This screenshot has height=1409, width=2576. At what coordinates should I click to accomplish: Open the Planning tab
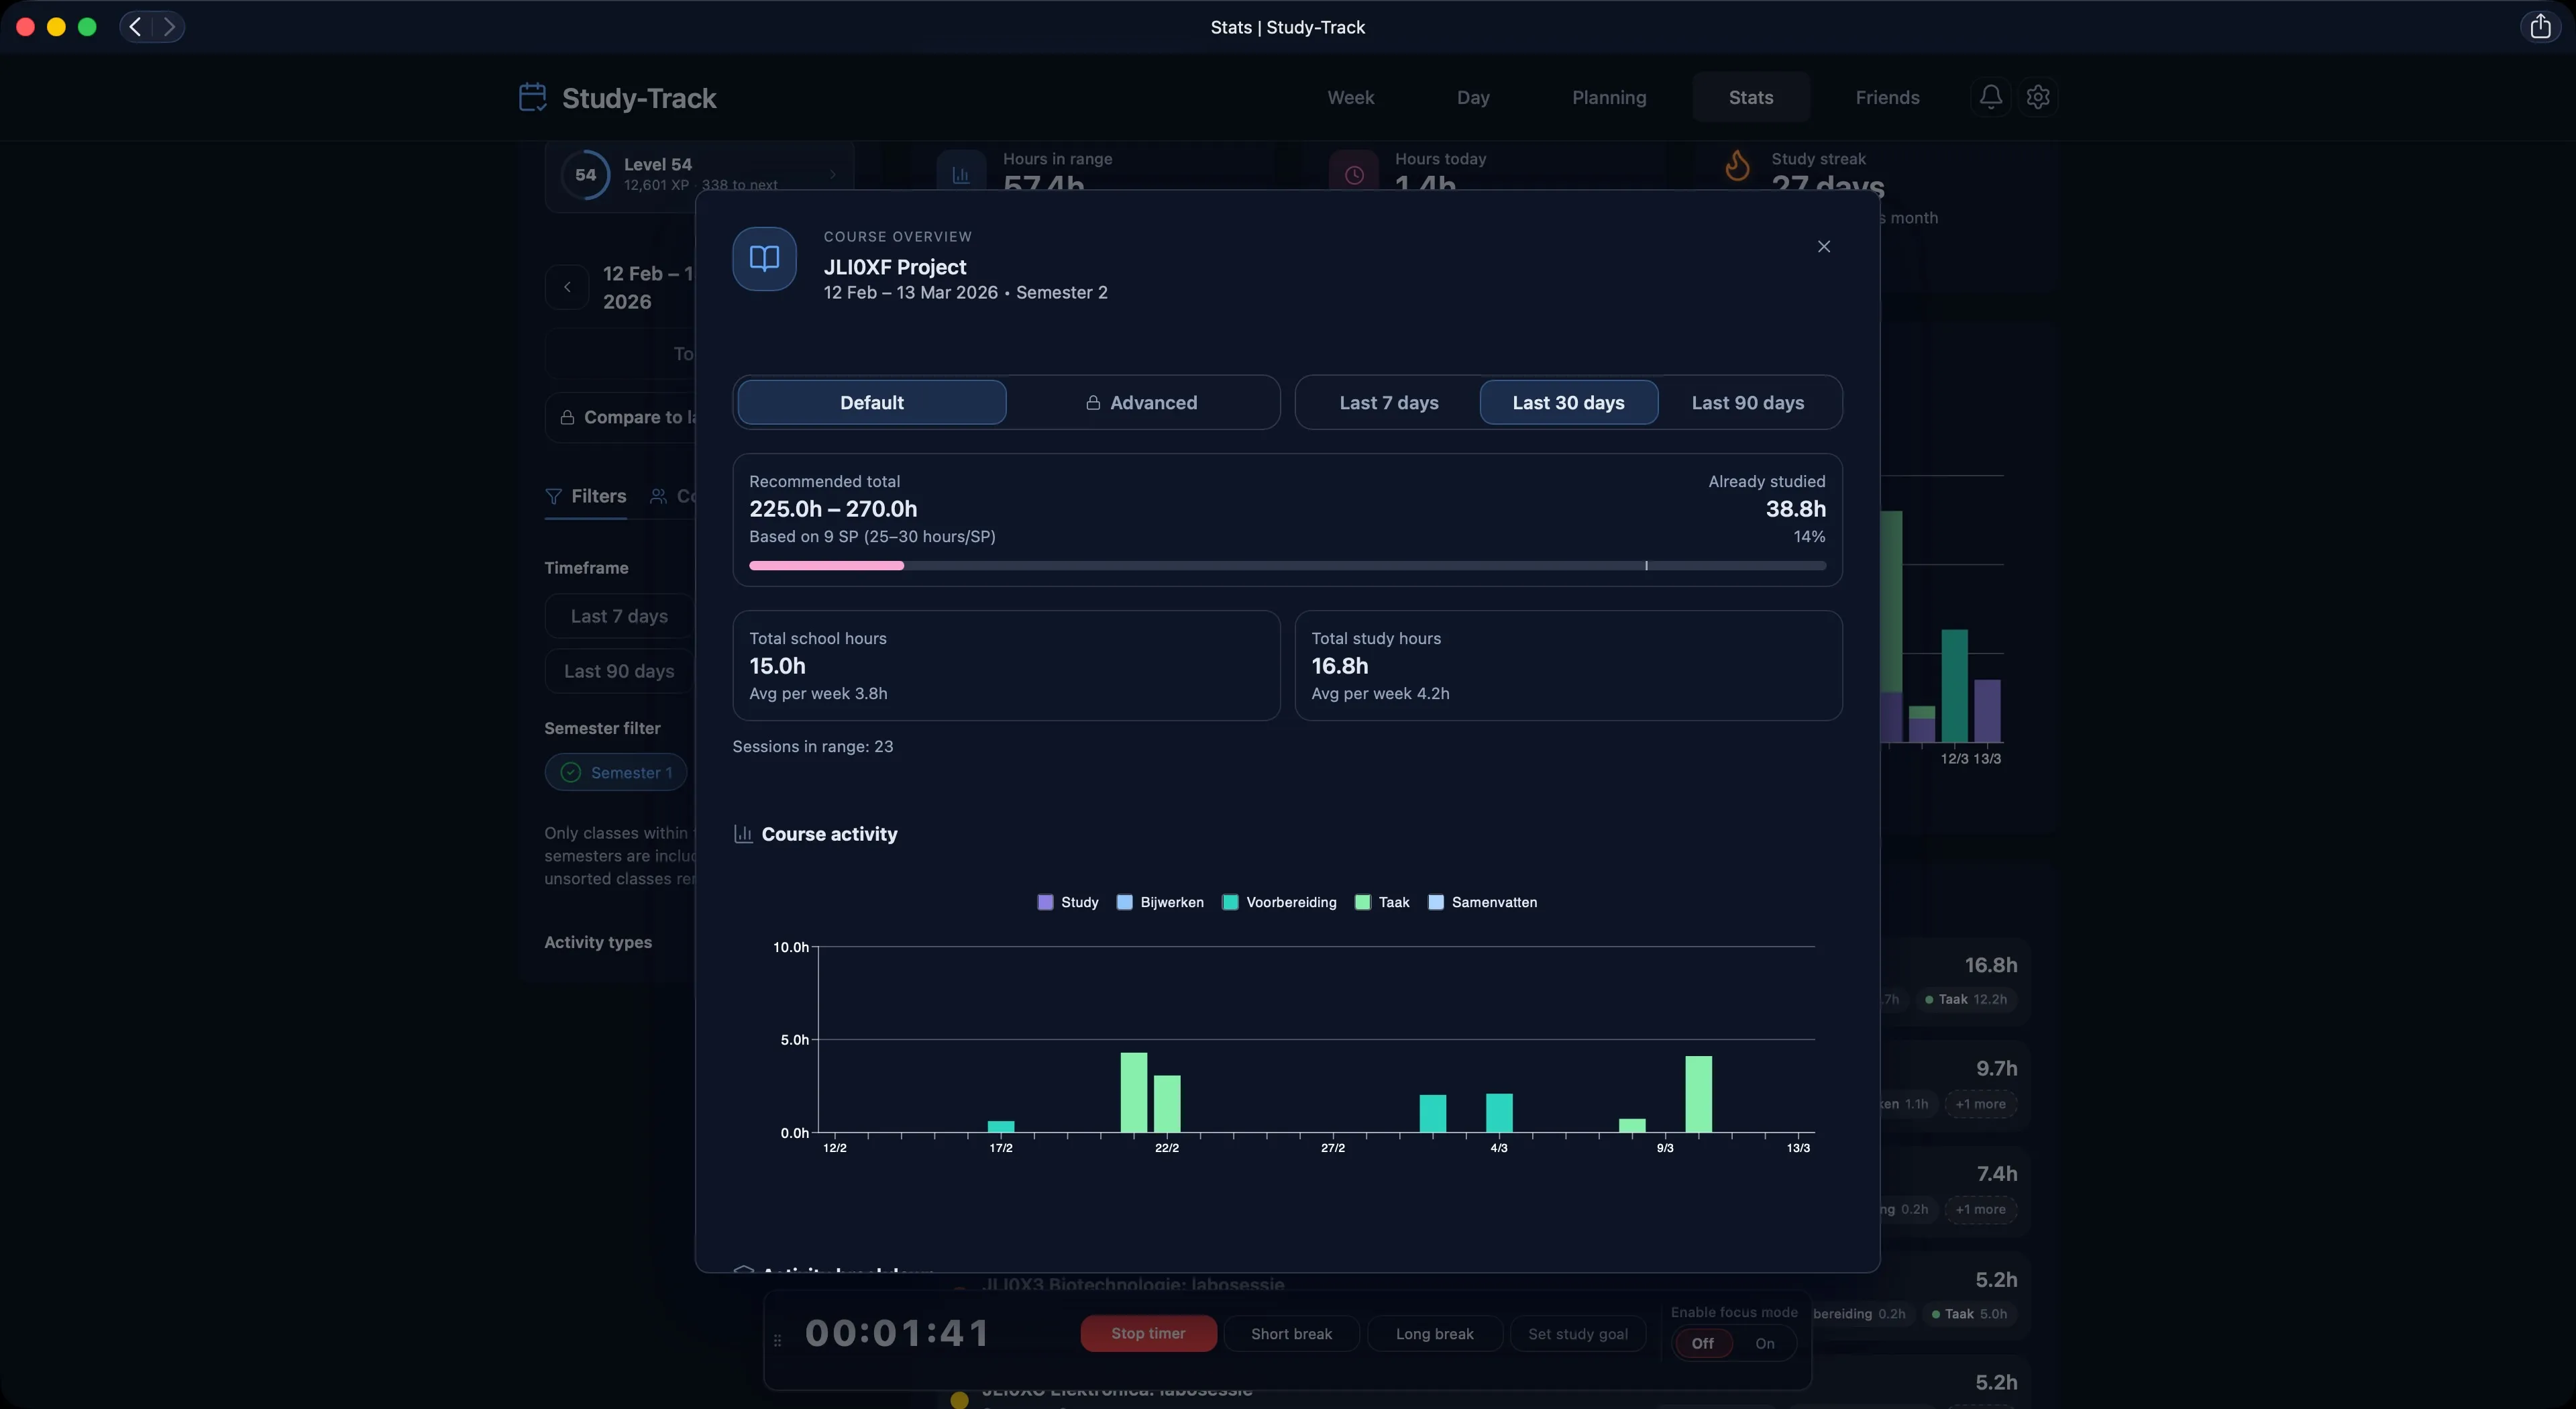(1608, 97)
